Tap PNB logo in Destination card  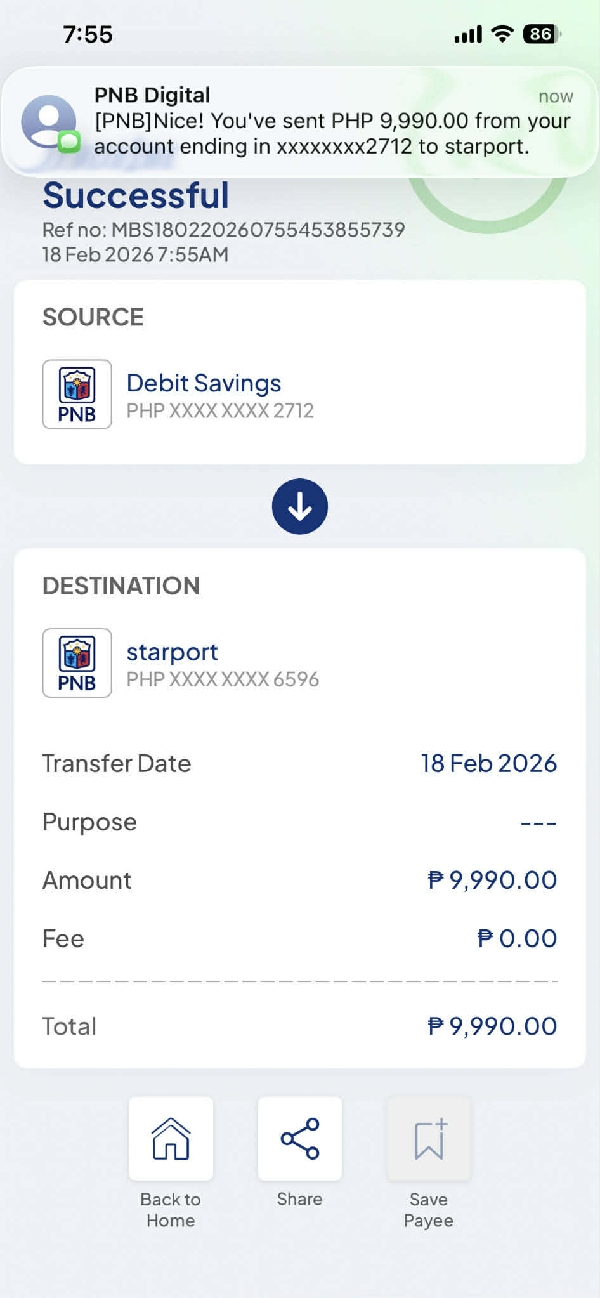coord(77,663)
